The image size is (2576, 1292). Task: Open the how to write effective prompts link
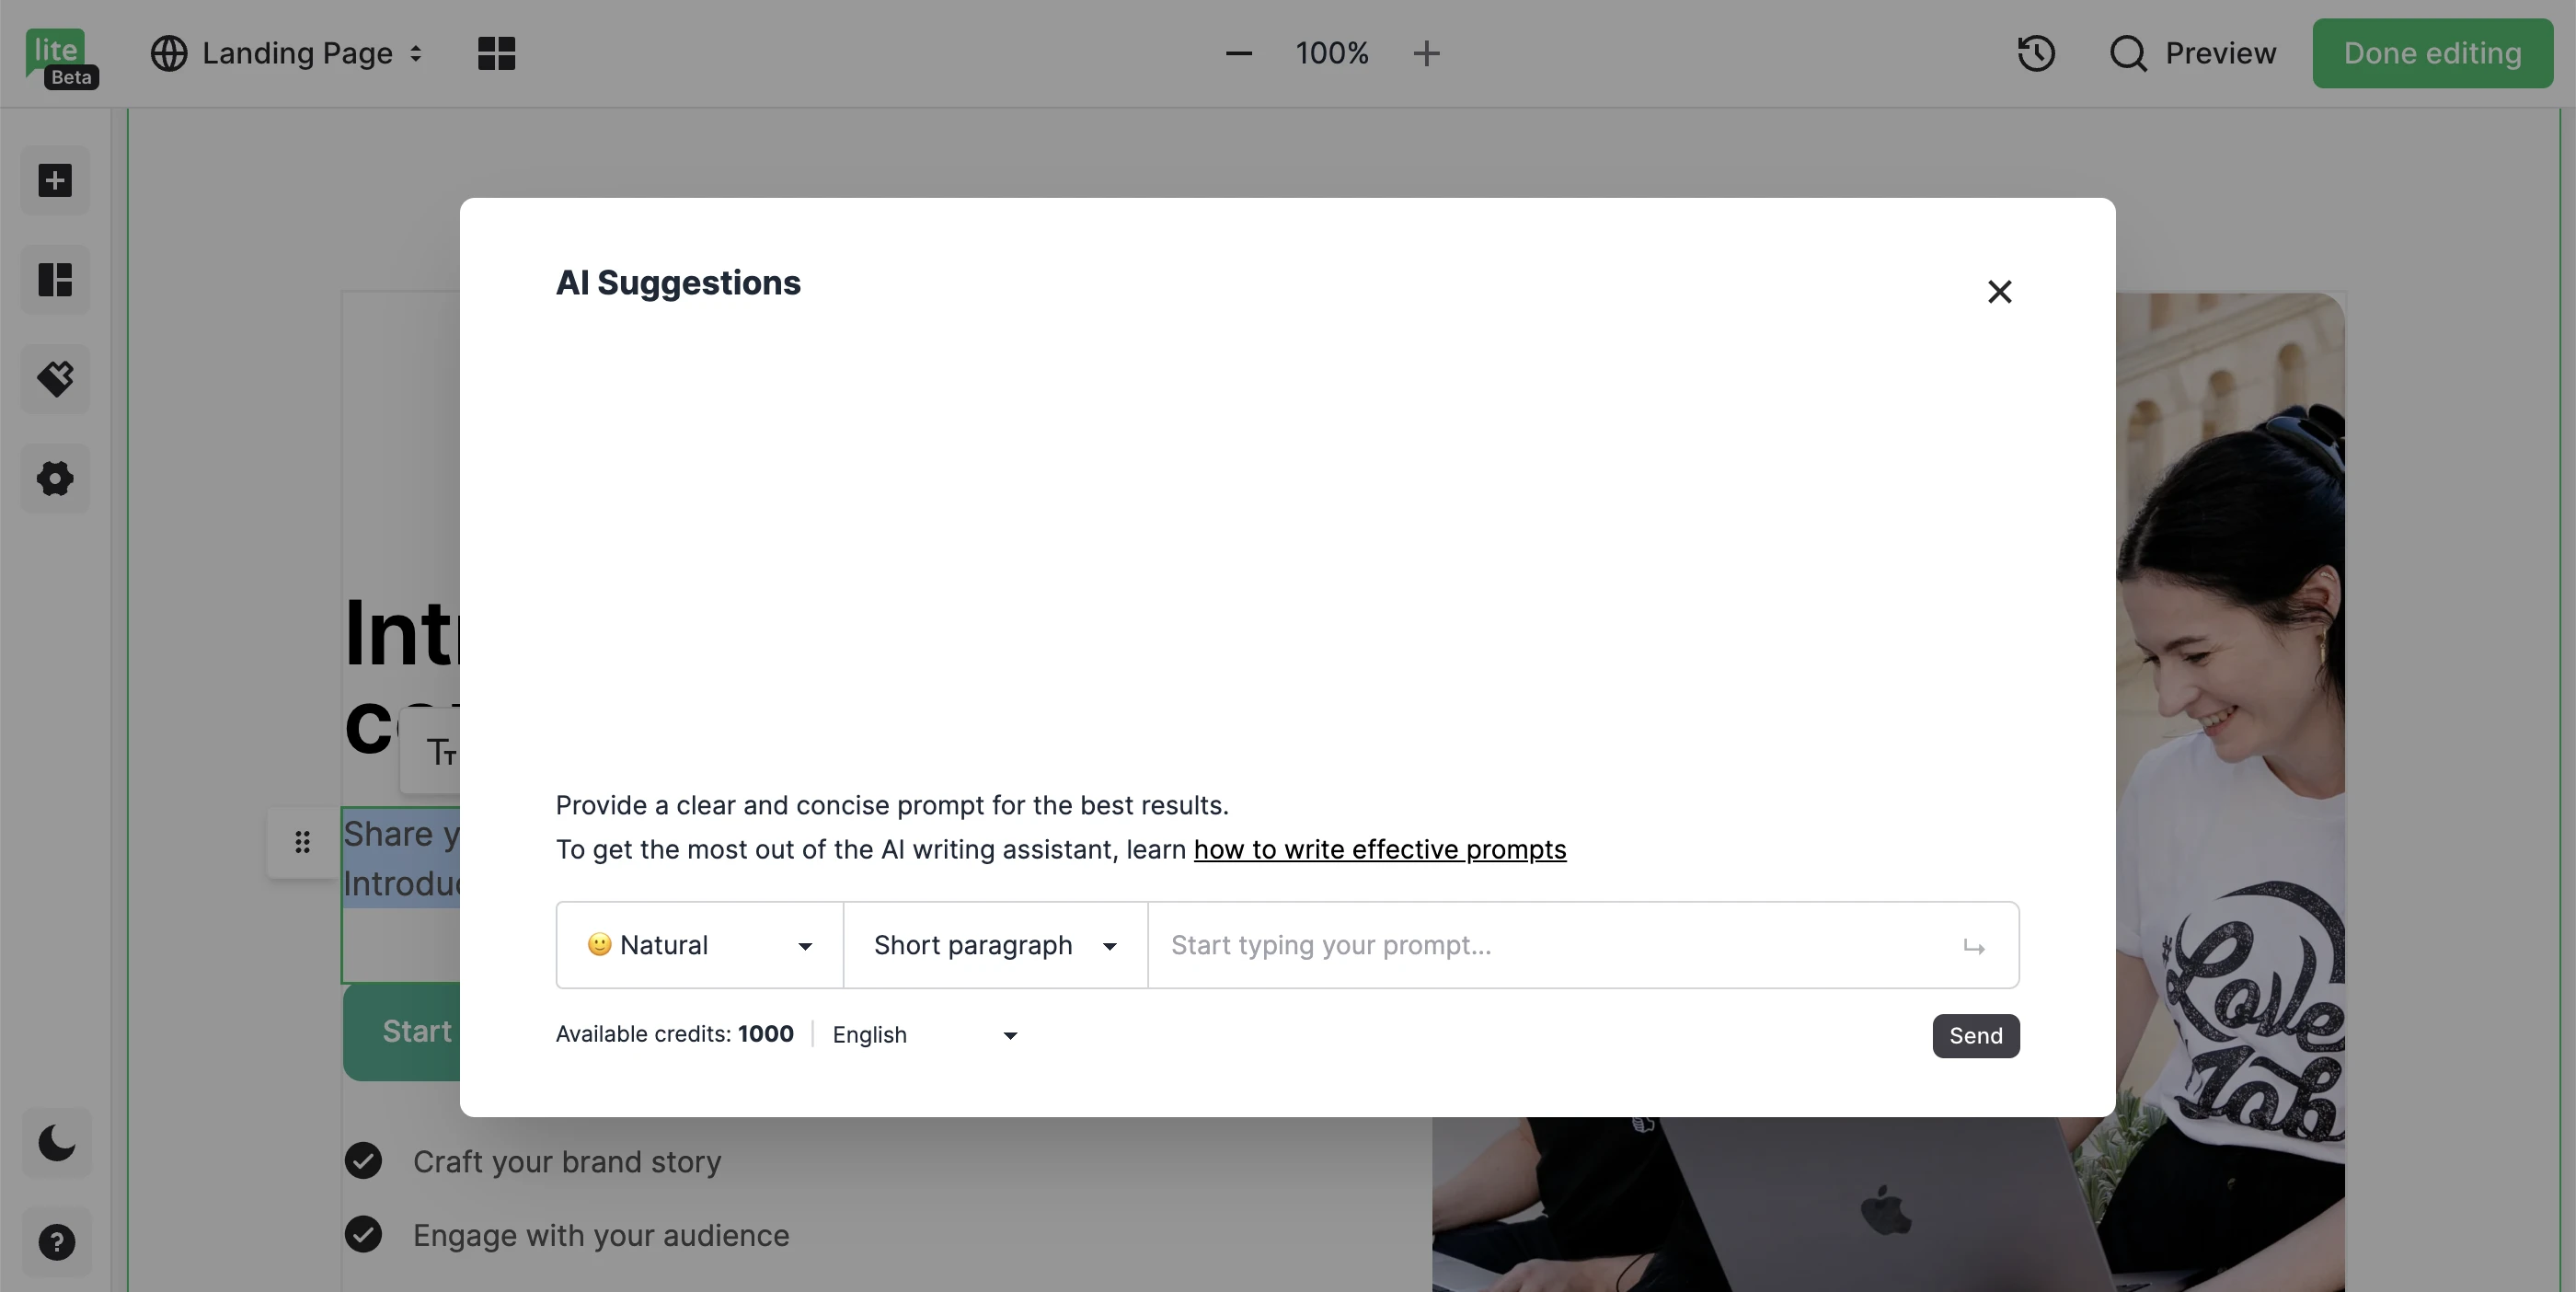tap(1379, 849)
